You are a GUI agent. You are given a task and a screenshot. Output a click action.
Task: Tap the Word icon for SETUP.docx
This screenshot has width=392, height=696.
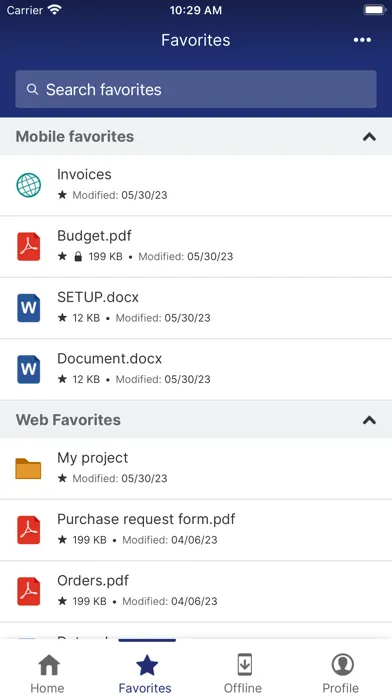click(x=29, y=308)
